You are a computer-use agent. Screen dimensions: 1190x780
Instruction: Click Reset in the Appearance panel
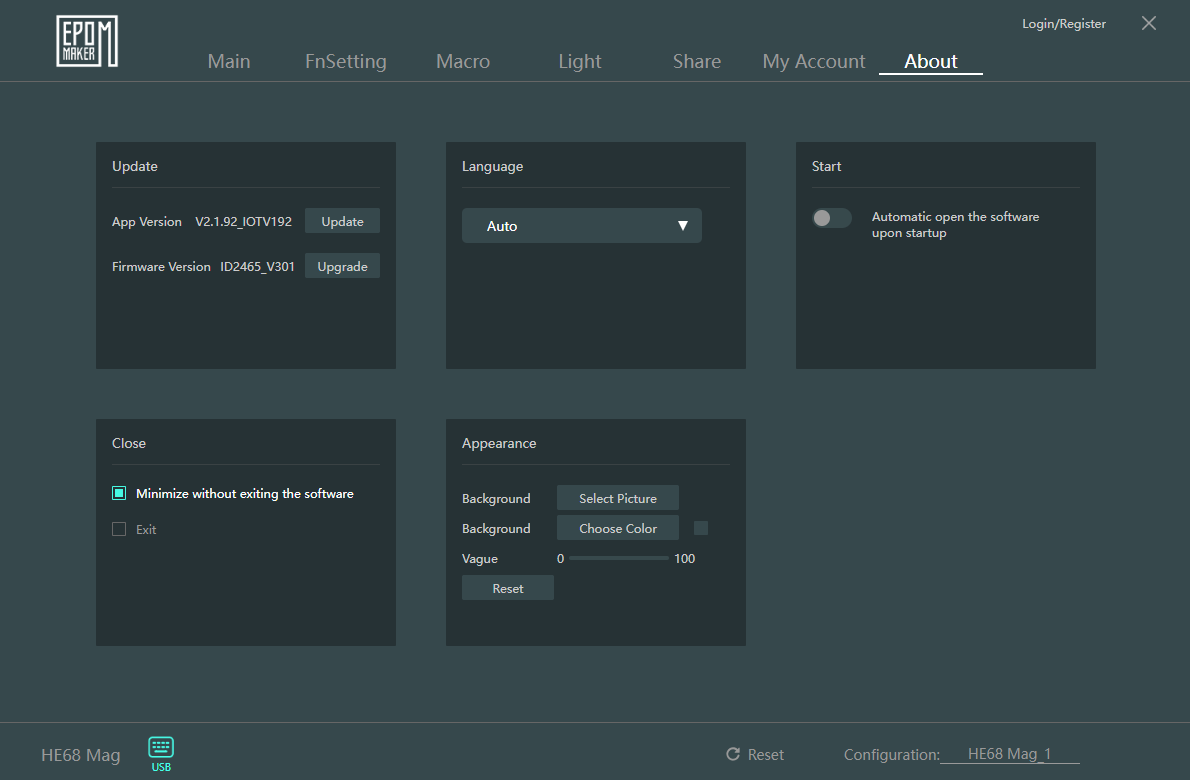(x=508, y=588)
